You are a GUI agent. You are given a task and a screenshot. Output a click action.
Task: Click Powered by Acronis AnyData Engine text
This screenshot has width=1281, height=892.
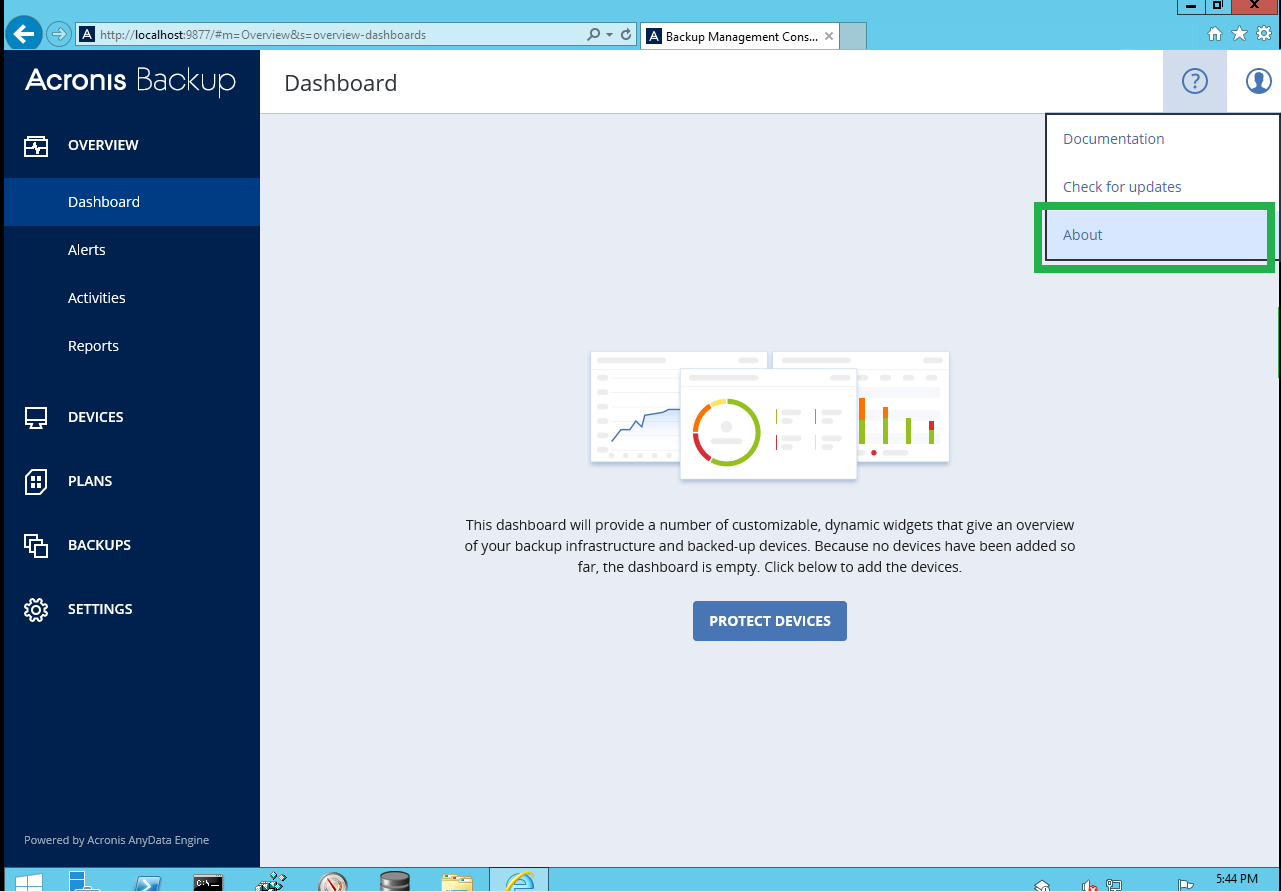tap(117, 840)
